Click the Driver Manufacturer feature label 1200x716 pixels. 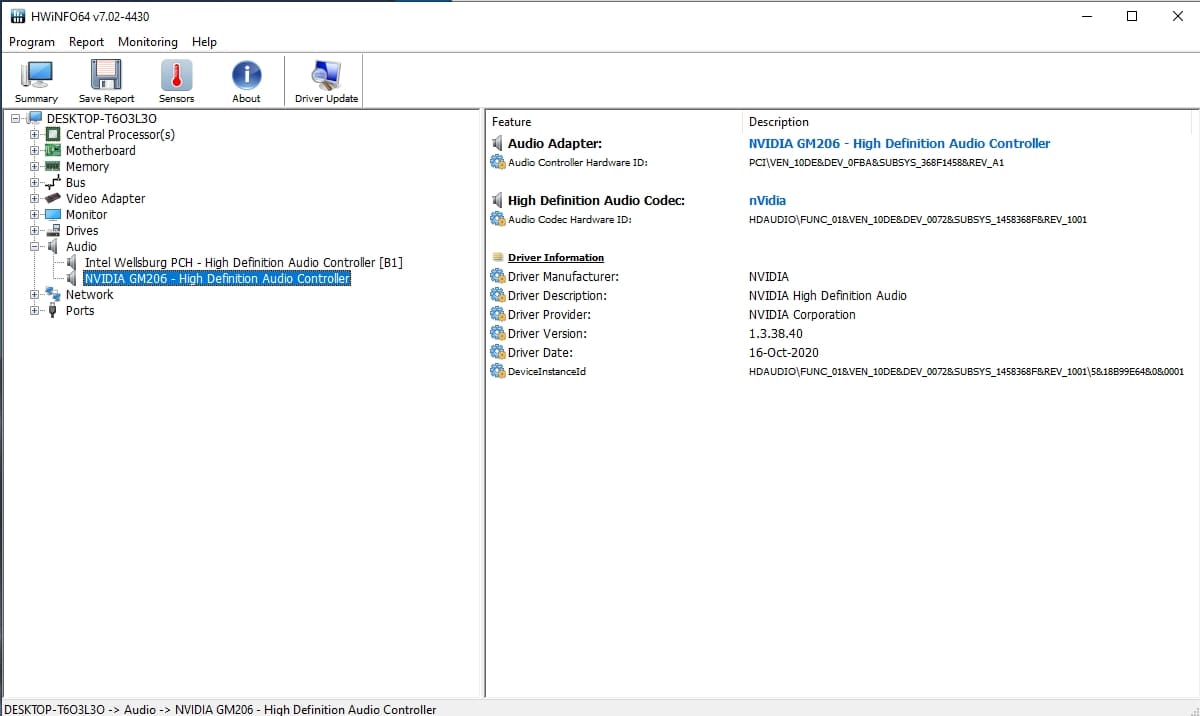[x=563, y=276]
